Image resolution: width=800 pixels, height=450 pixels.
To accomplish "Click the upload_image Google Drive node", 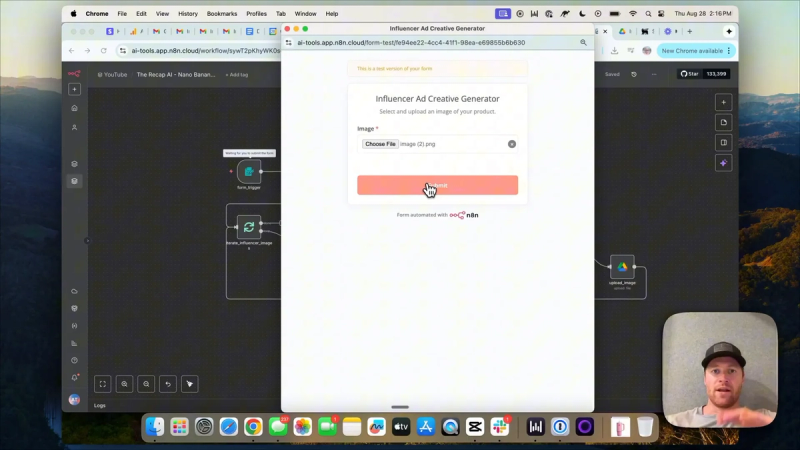I will point(622,267).
